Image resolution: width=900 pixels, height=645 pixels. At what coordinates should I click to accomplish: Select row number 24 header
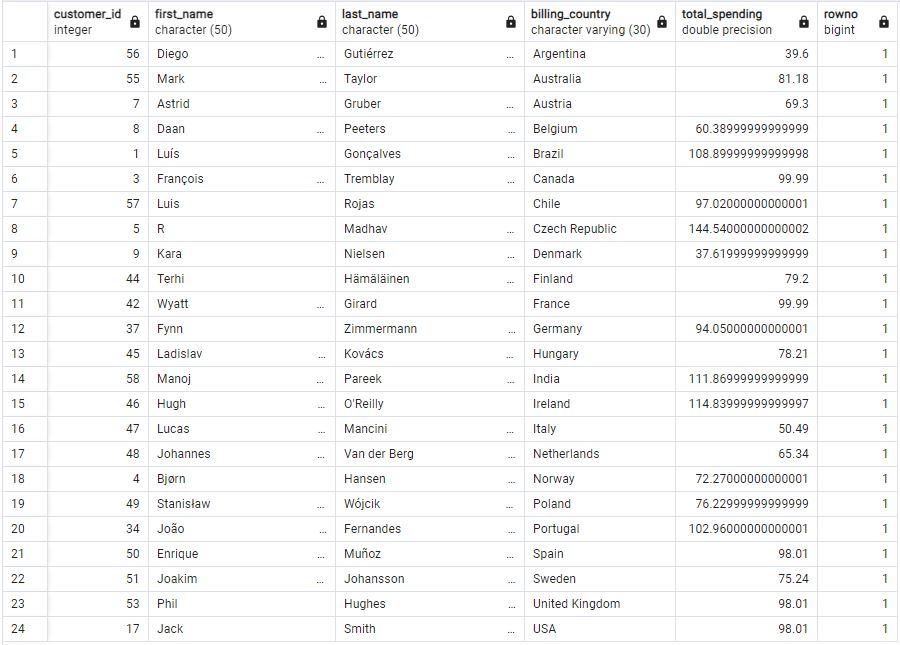click(25, 629)
